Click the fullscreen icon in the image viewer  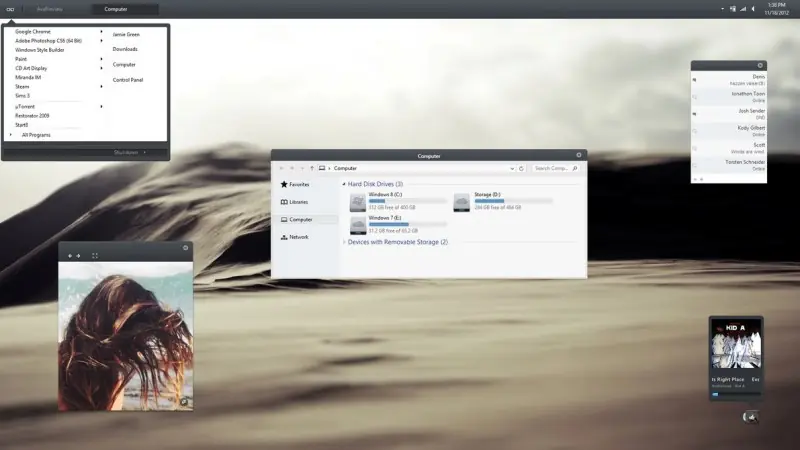pos(95,256)
